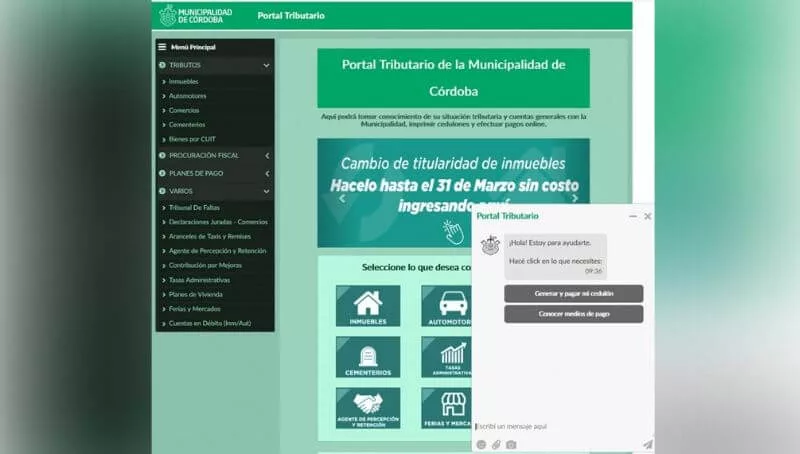Click the camera icon in chat
This screenshot has width=800, height=454.
(511, 444)
